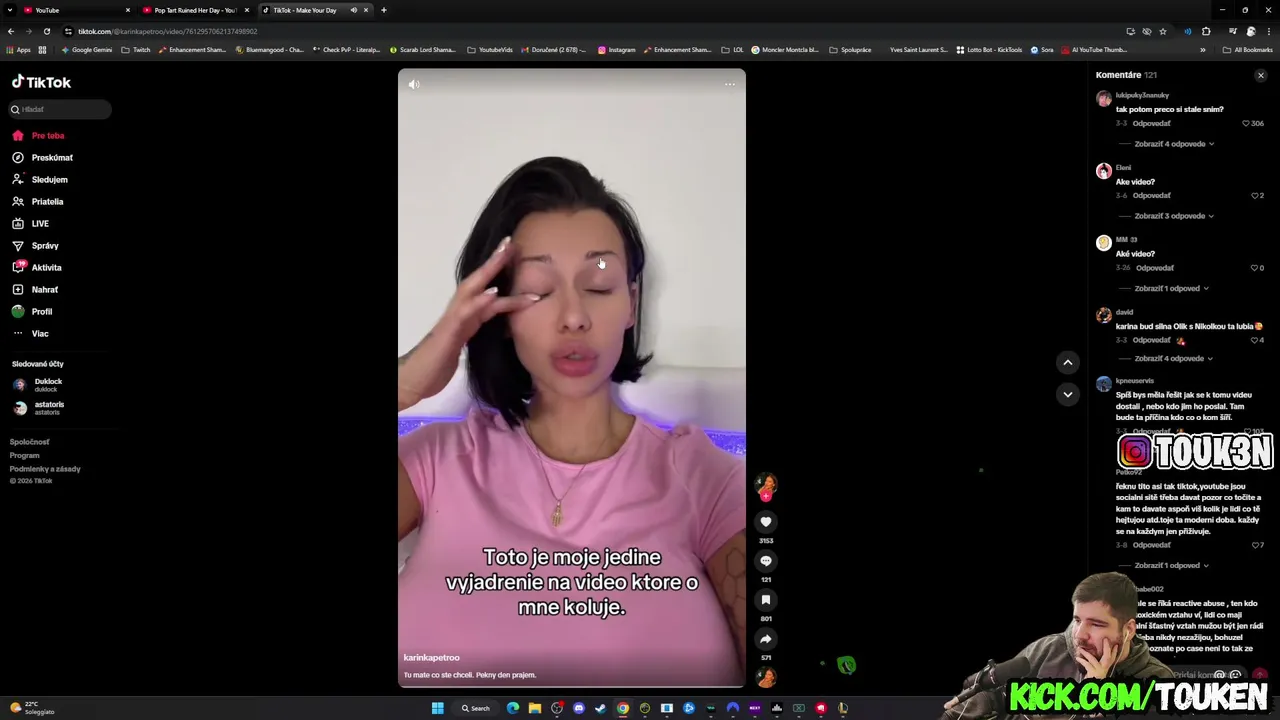The height and width of the screenshot is (720, 1280).
Task: Open the sound disc thumbnail
Action: click(x=766, y=678)
